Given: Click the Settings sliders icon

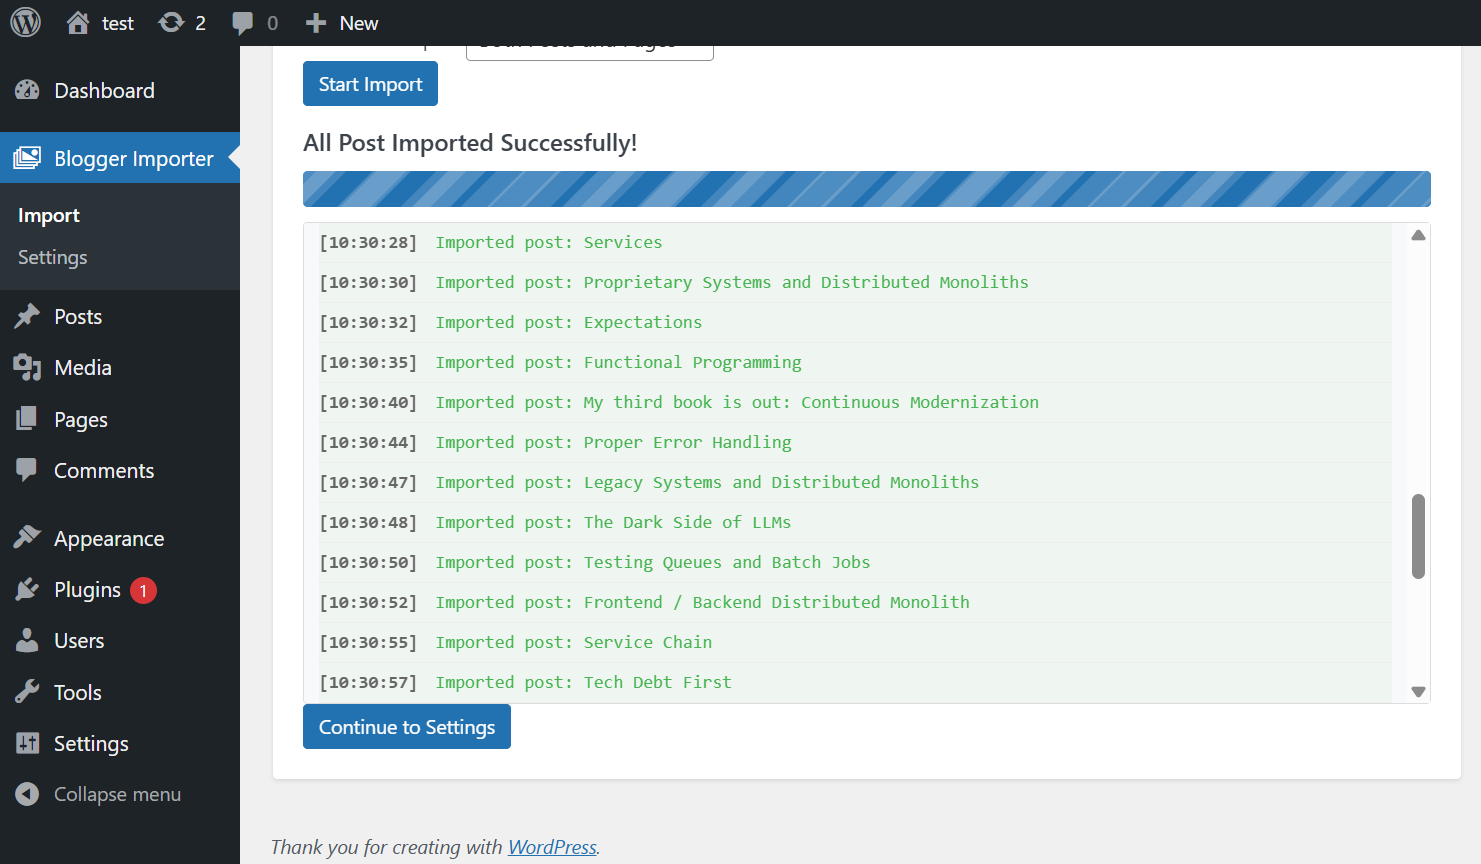Looking at the screenshot, I should [27, 743].
